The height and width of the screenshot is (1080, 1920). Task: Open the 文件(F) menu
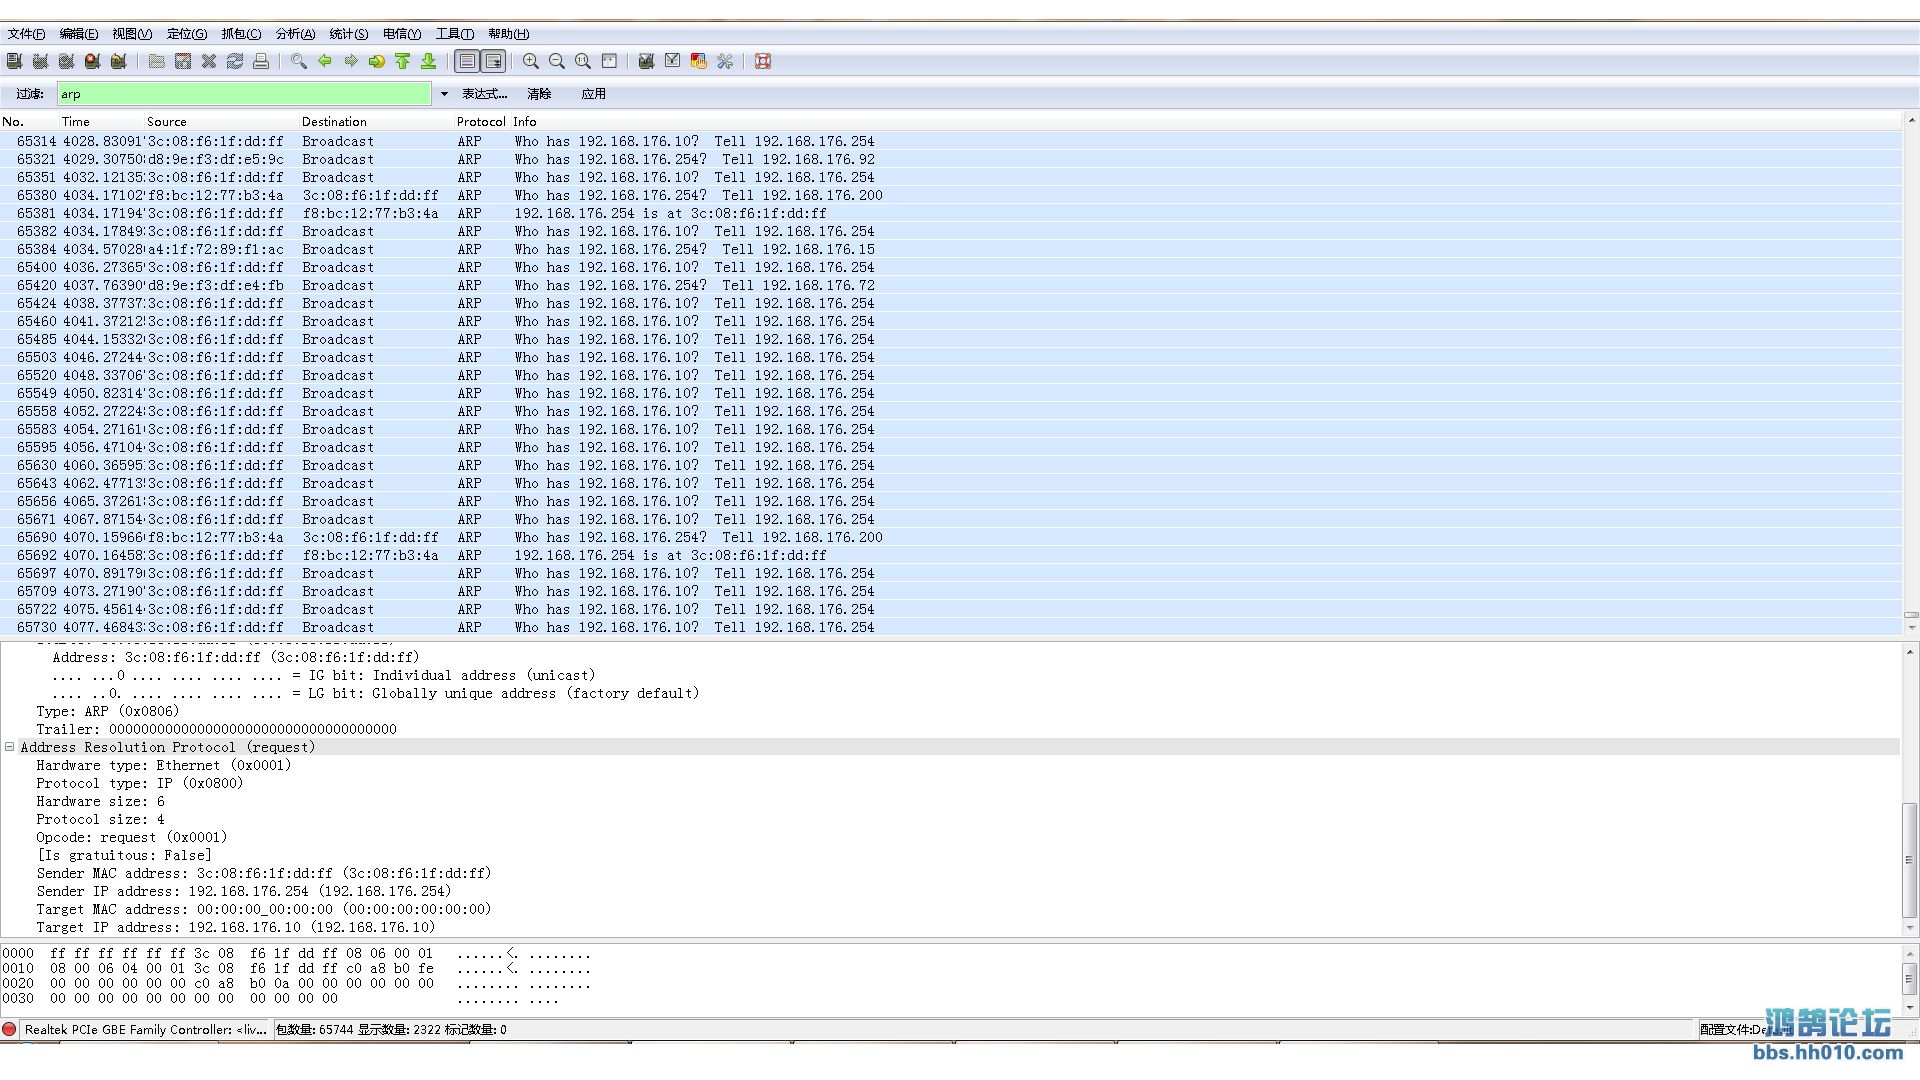(26, 34)
